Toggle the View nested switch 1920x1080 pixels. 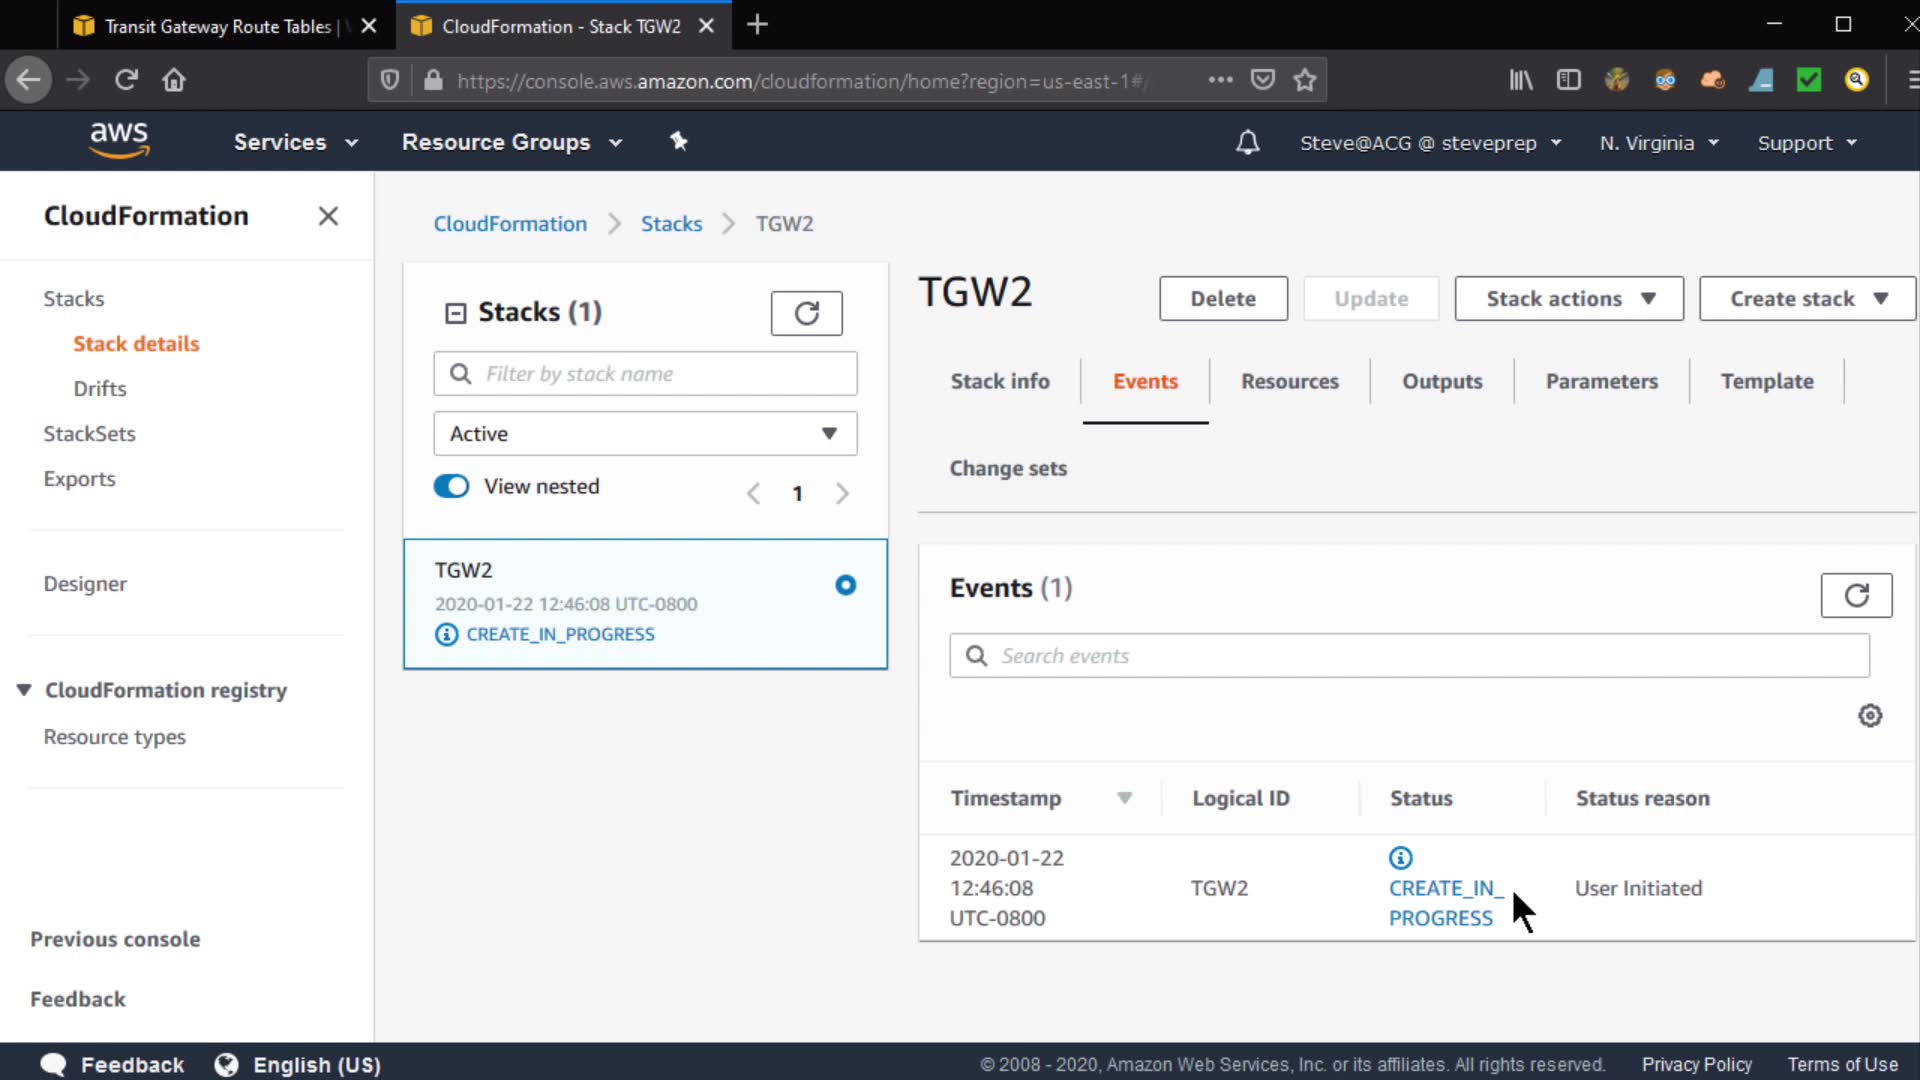pyautogui.click(x=451, y=487)
